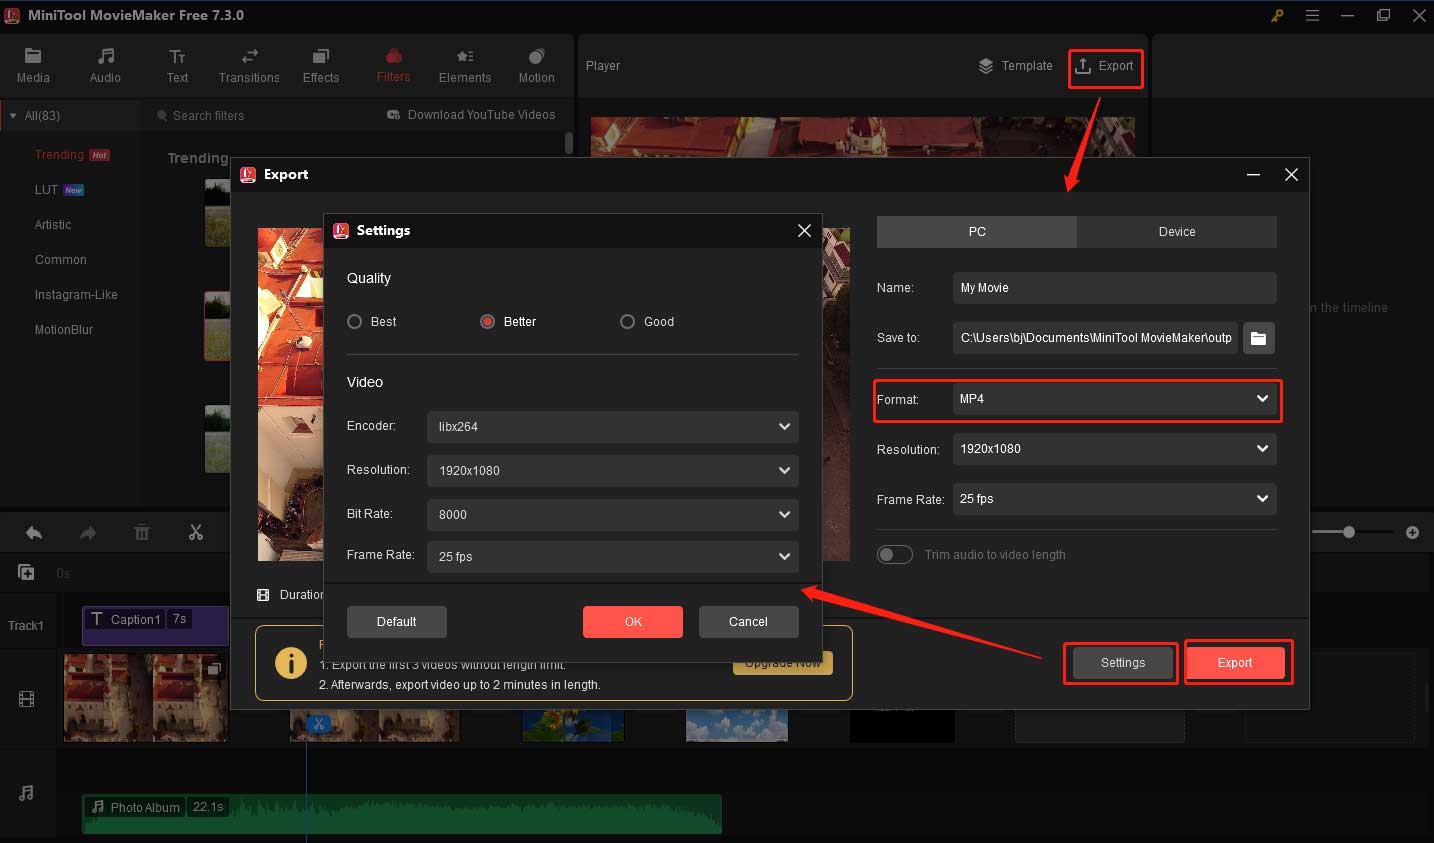Click Download YouTube Videos
This screenshot has height=843, width=1434.
[471, 115]
